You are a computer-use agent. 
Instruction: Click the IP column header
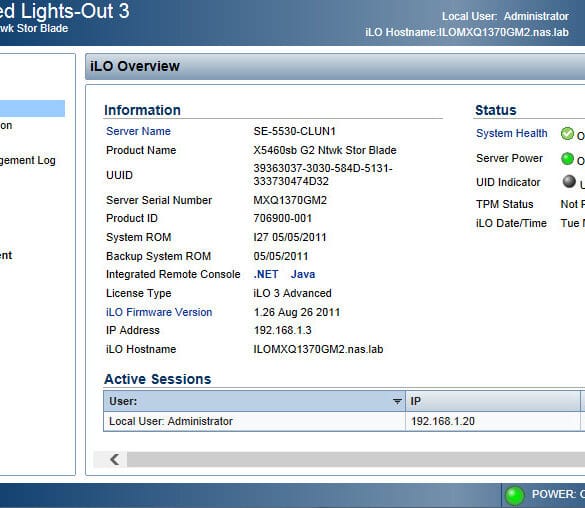click(492, 401)
